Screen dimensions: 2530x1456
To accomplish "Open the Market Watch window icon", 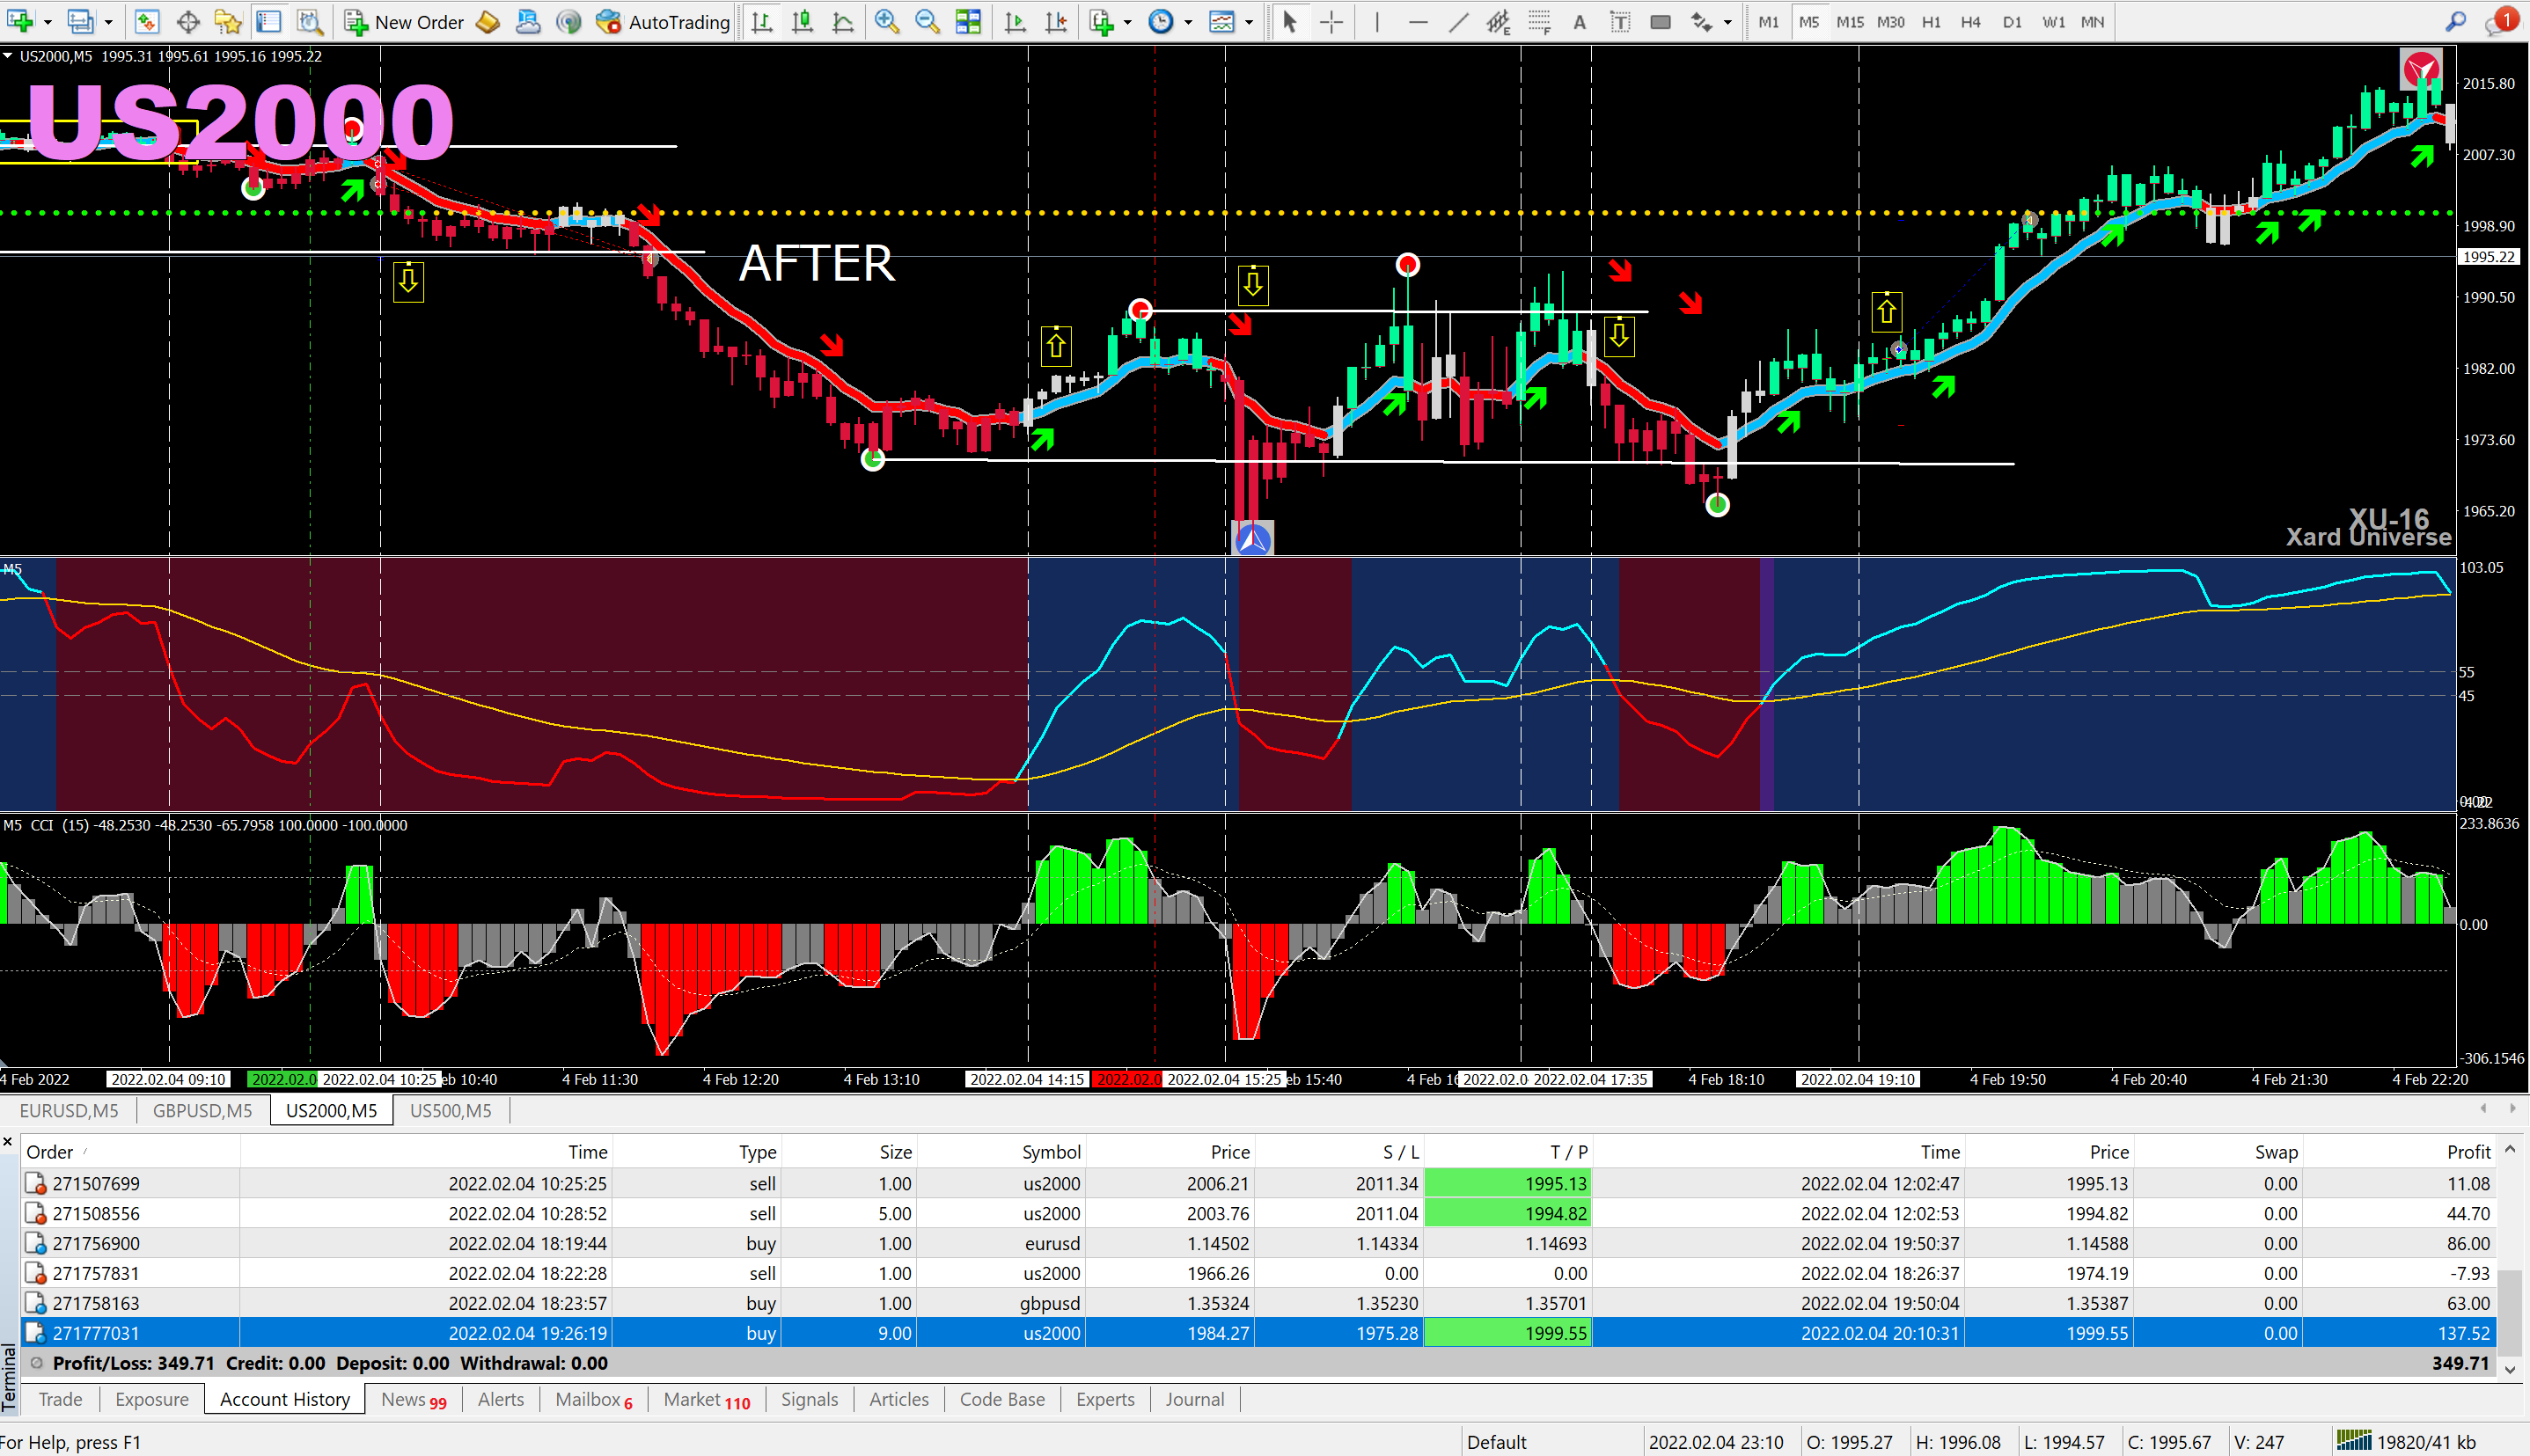I will tap(147, 22).
